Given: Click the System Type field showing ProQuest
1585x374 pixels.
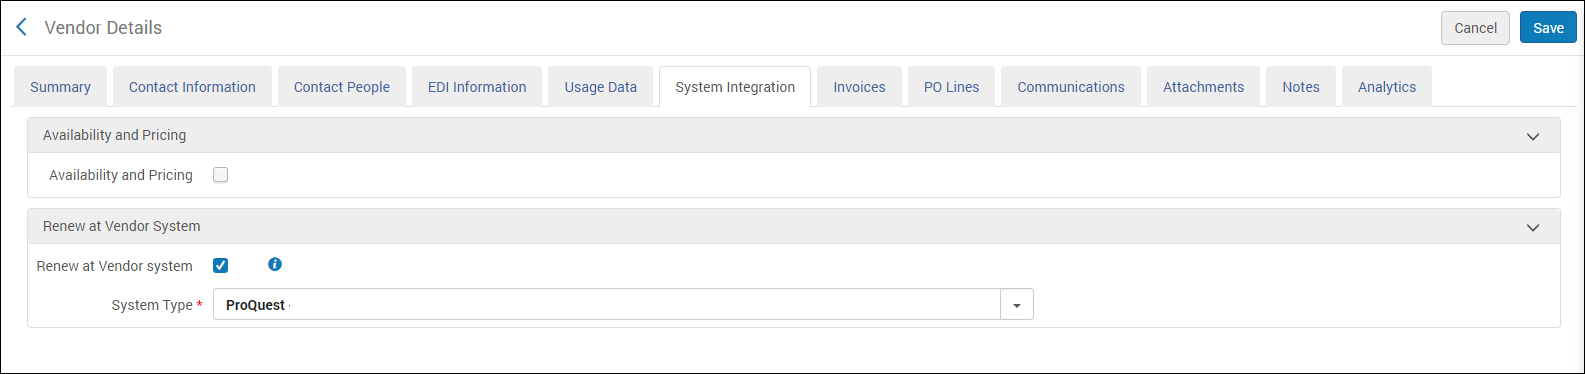Looking at the screenshot, I should tap(607, 305).
